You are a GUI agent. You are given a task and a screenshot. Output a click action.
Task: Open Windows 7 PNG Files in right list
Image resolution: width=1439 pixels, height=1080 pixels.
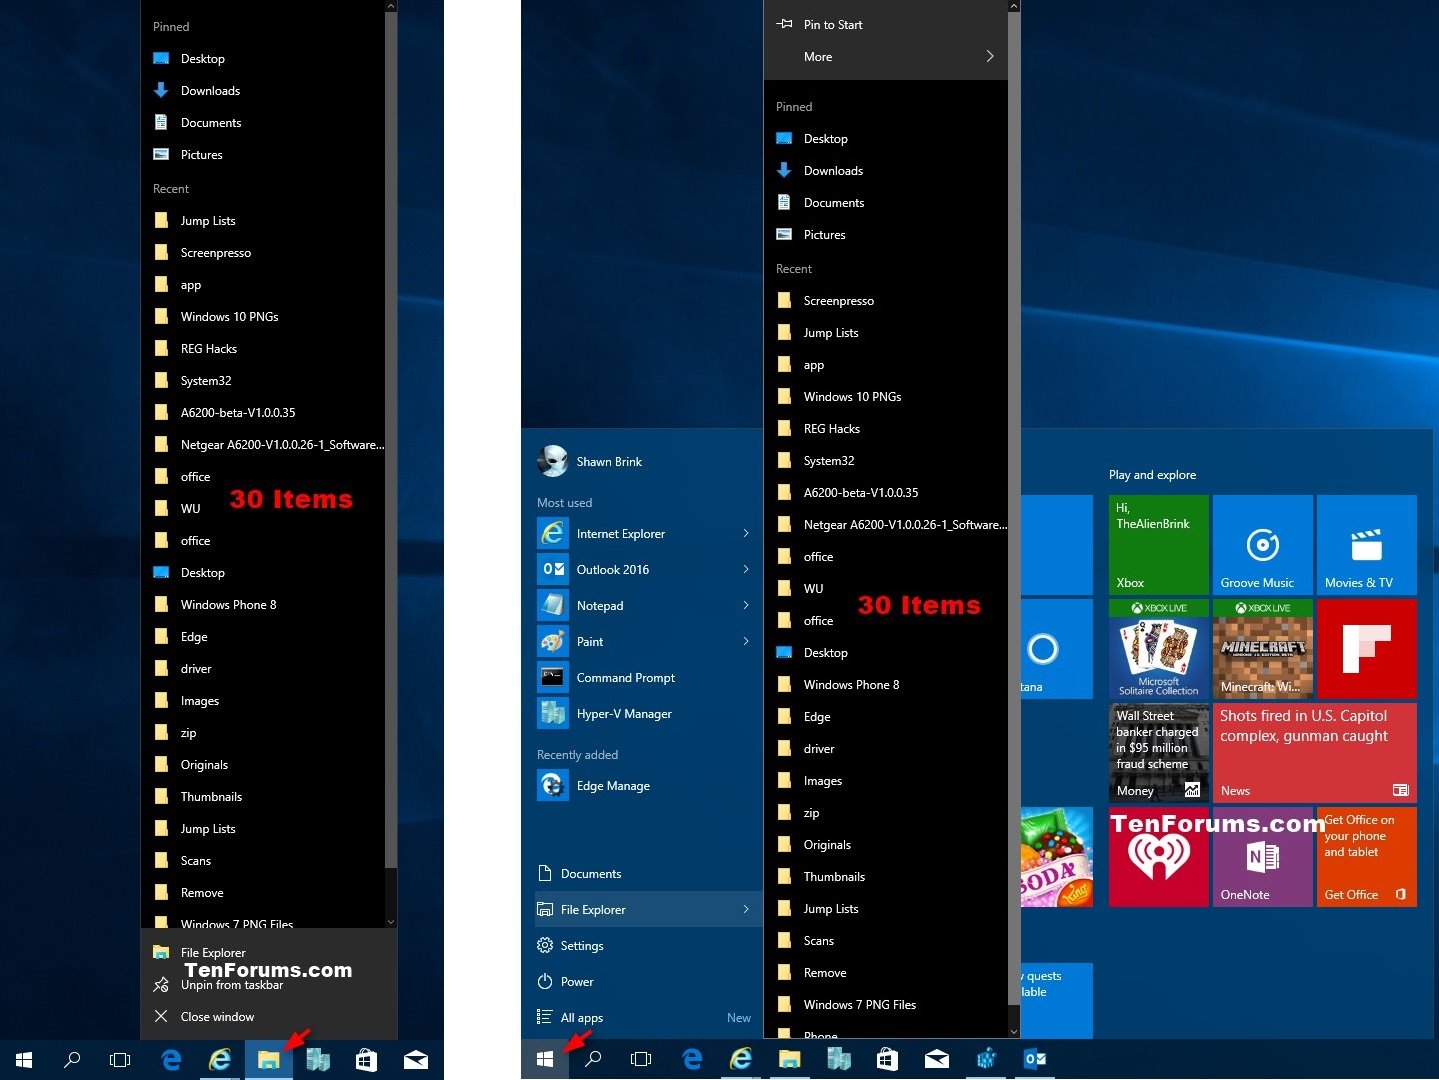(x=885, y=1005)
